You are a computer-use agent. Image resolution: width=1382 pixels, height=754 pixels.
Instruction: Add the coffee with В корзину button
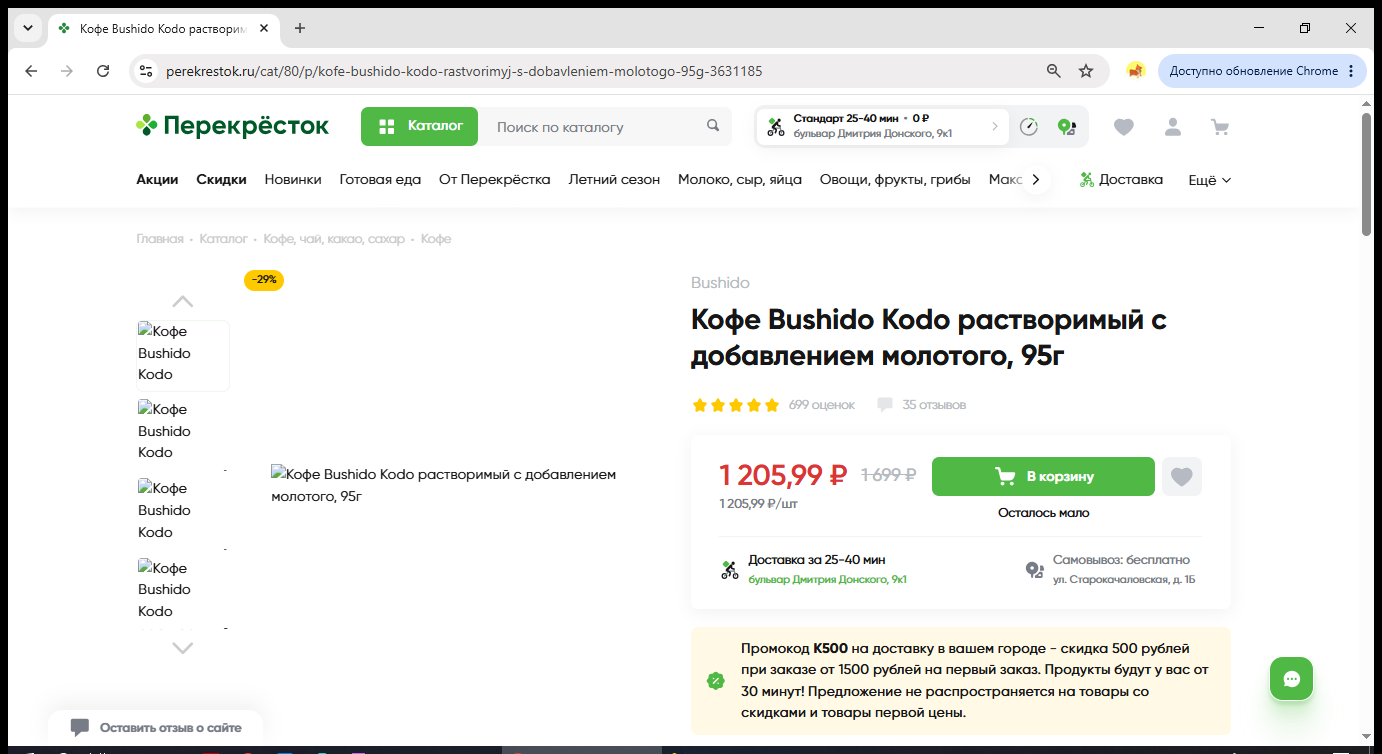[1043, 477]
